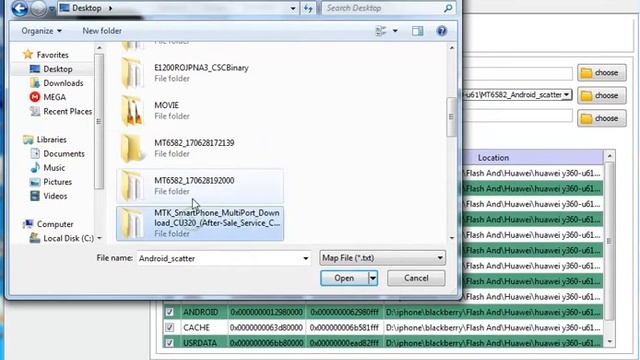The width and height of the screenshot is (640, 360).
Task: Open the Map File (*.txt) filter dropdown
Action: point(382,258)
